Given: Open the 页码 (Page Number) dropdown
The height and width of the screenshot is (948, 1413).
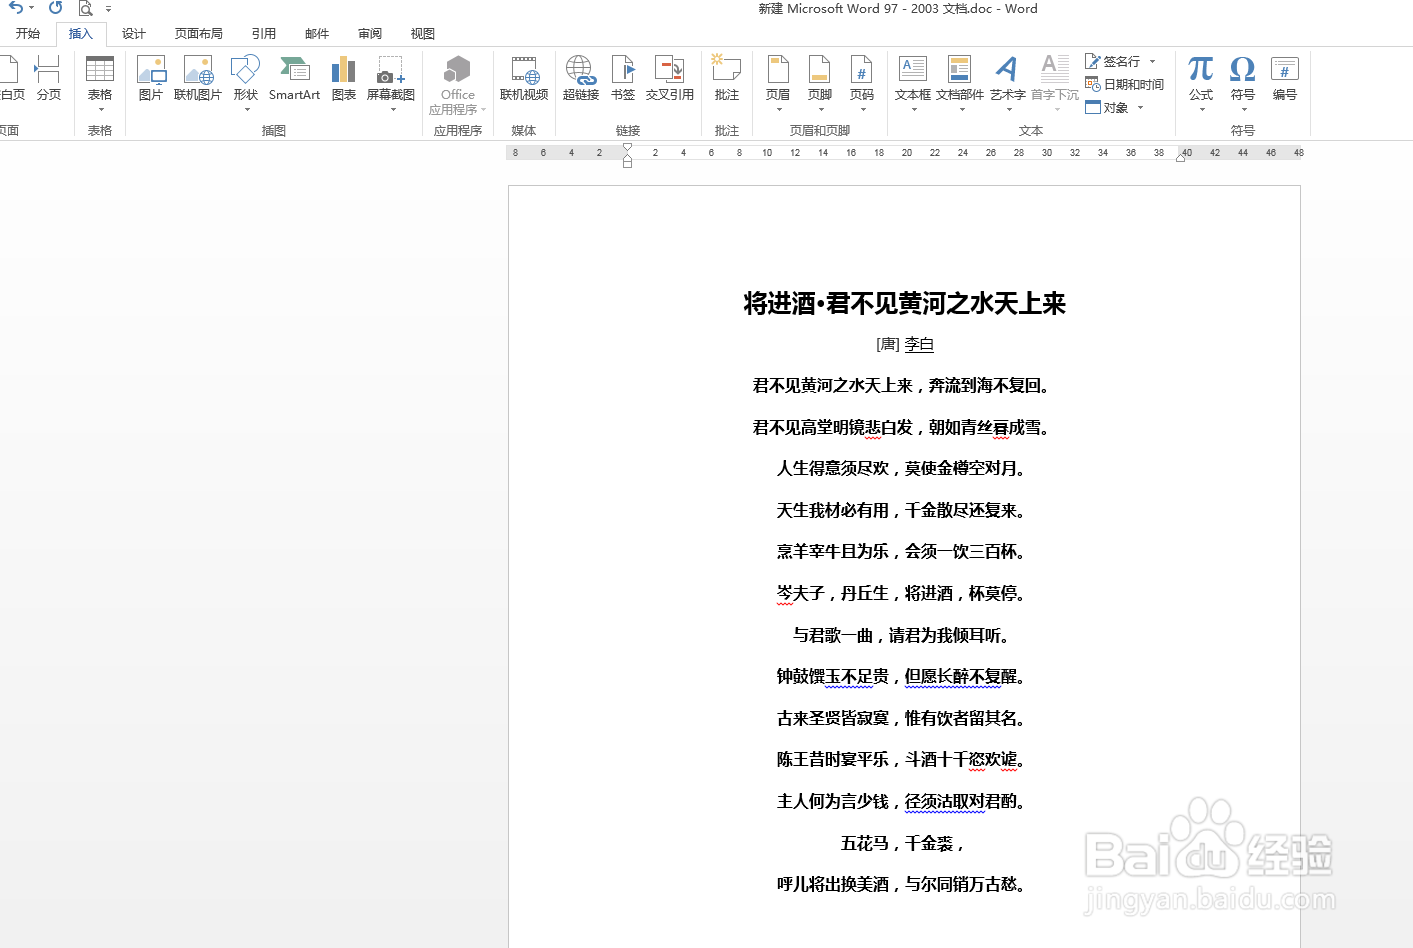Looking at the screenshot, I should [862, 82].
